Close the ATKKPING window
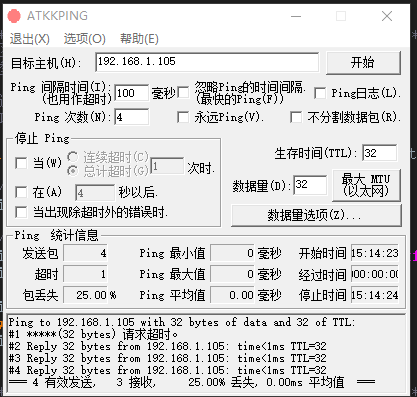417x397 pixels. click(x=387, y=16)
